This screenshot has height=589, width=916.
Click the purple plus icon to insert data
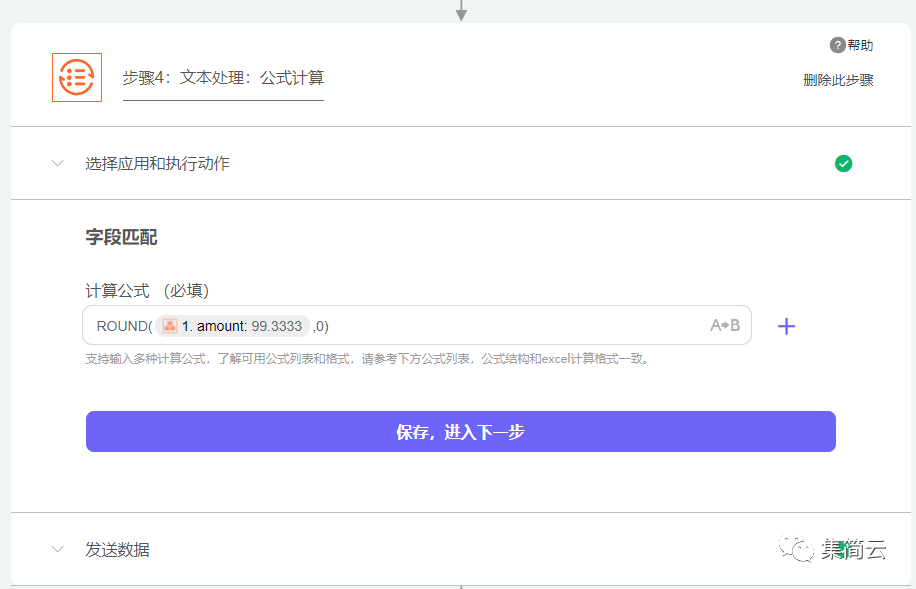point(786,326)
